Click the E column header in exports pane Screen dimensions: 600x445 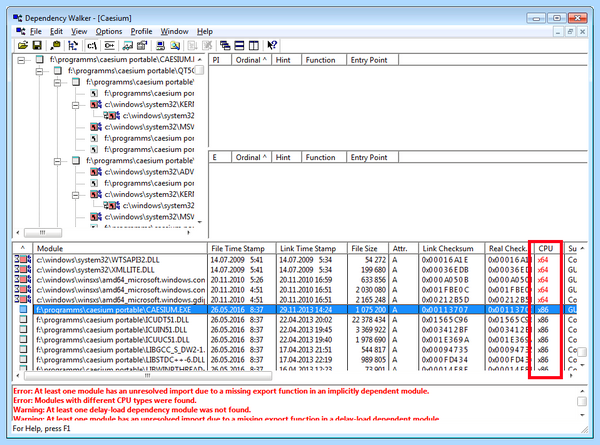[x=220, y=157]
